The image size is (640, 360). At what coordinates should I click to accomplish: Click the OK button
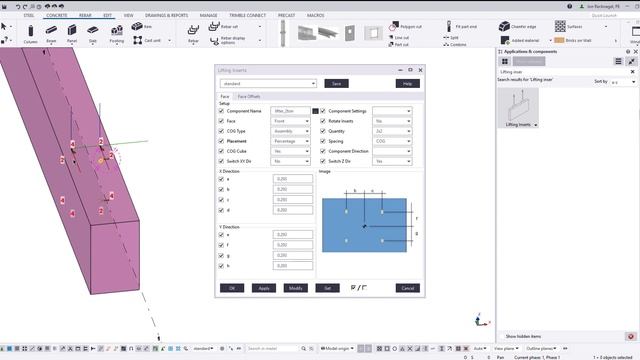232,288
